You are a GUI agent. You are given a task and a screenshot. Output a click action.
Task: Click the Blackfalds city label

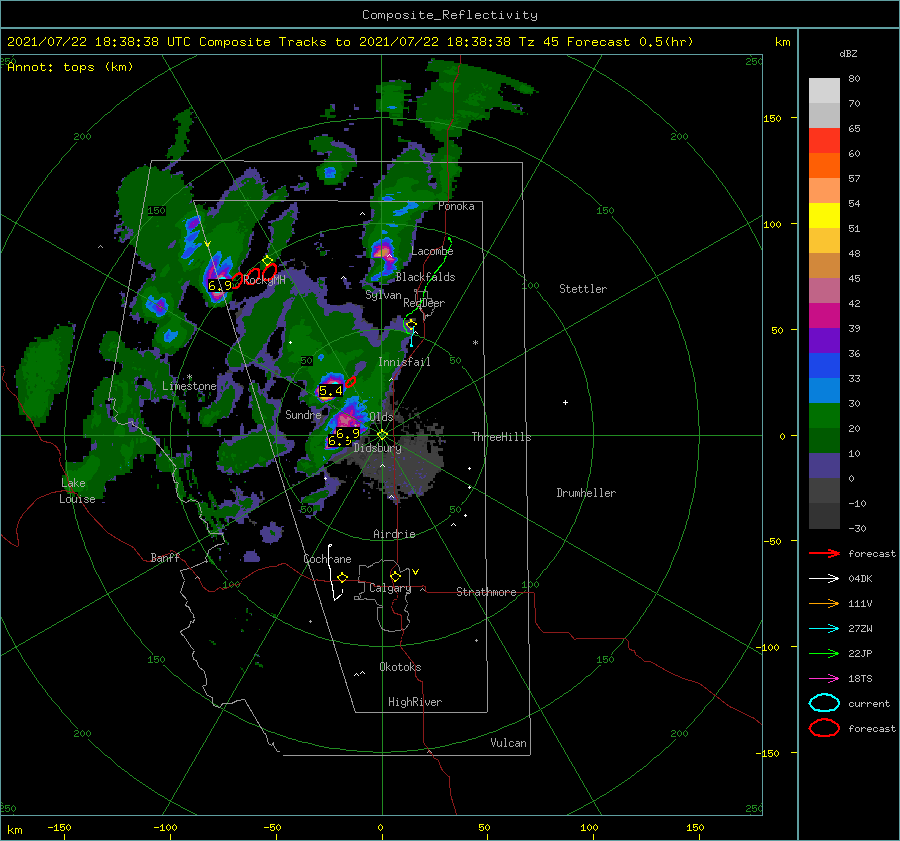tap(425, 277)
